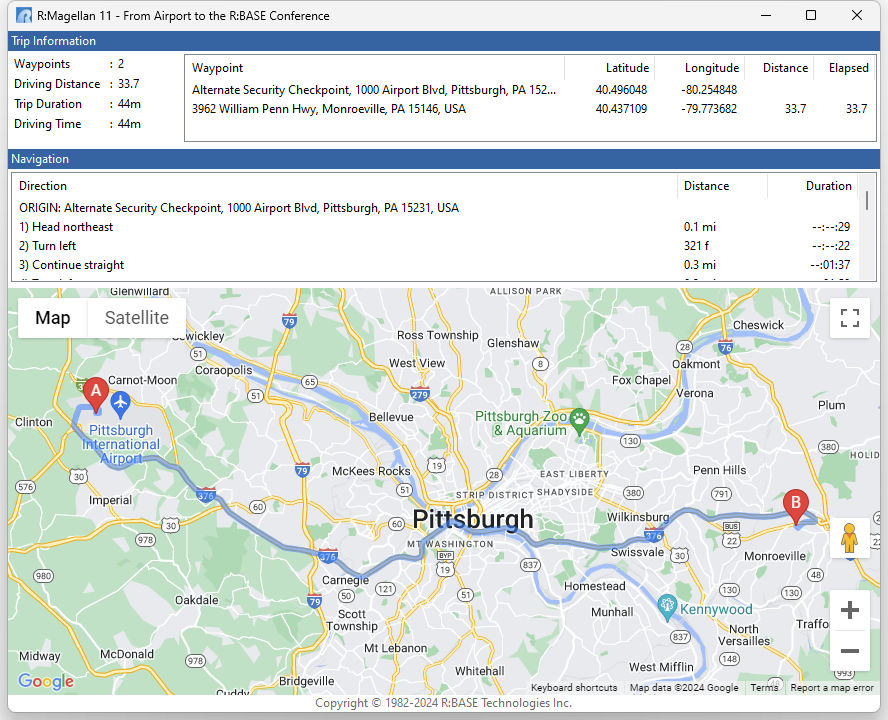Click the Navigation section header

tap(444, 159)
